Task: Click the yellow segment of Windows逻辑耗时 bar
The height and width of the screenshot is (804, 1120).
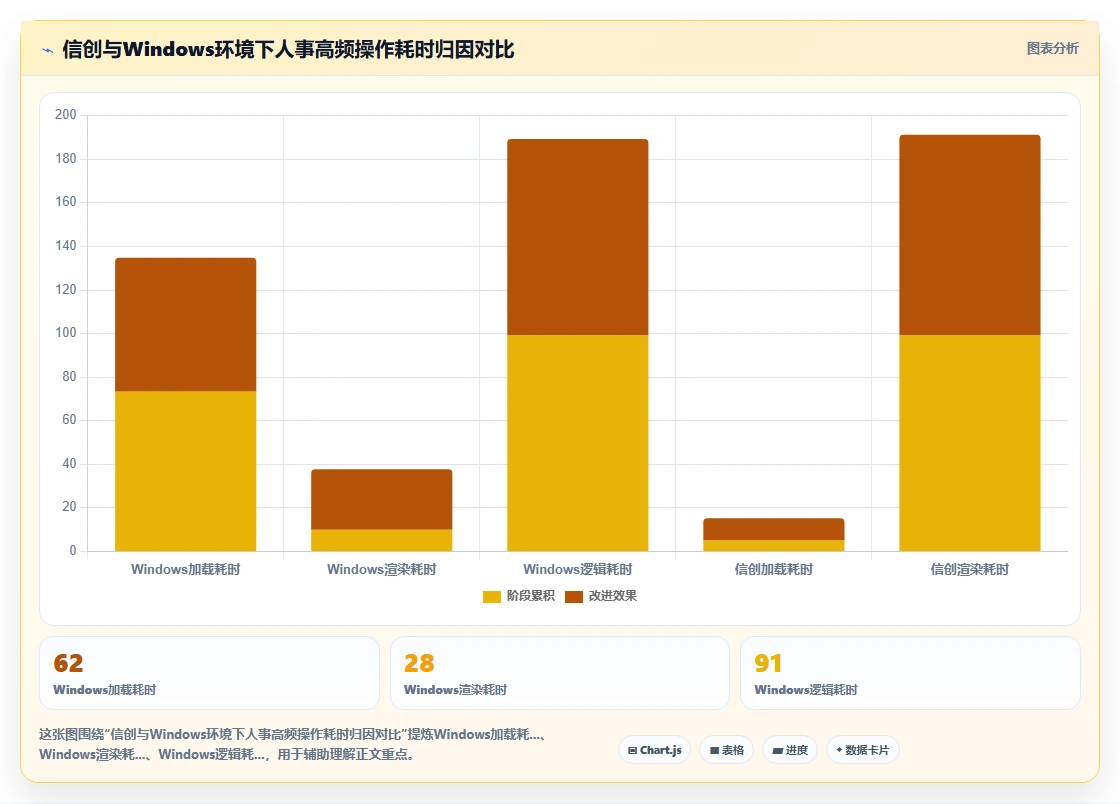Action: tap(578, 443)
